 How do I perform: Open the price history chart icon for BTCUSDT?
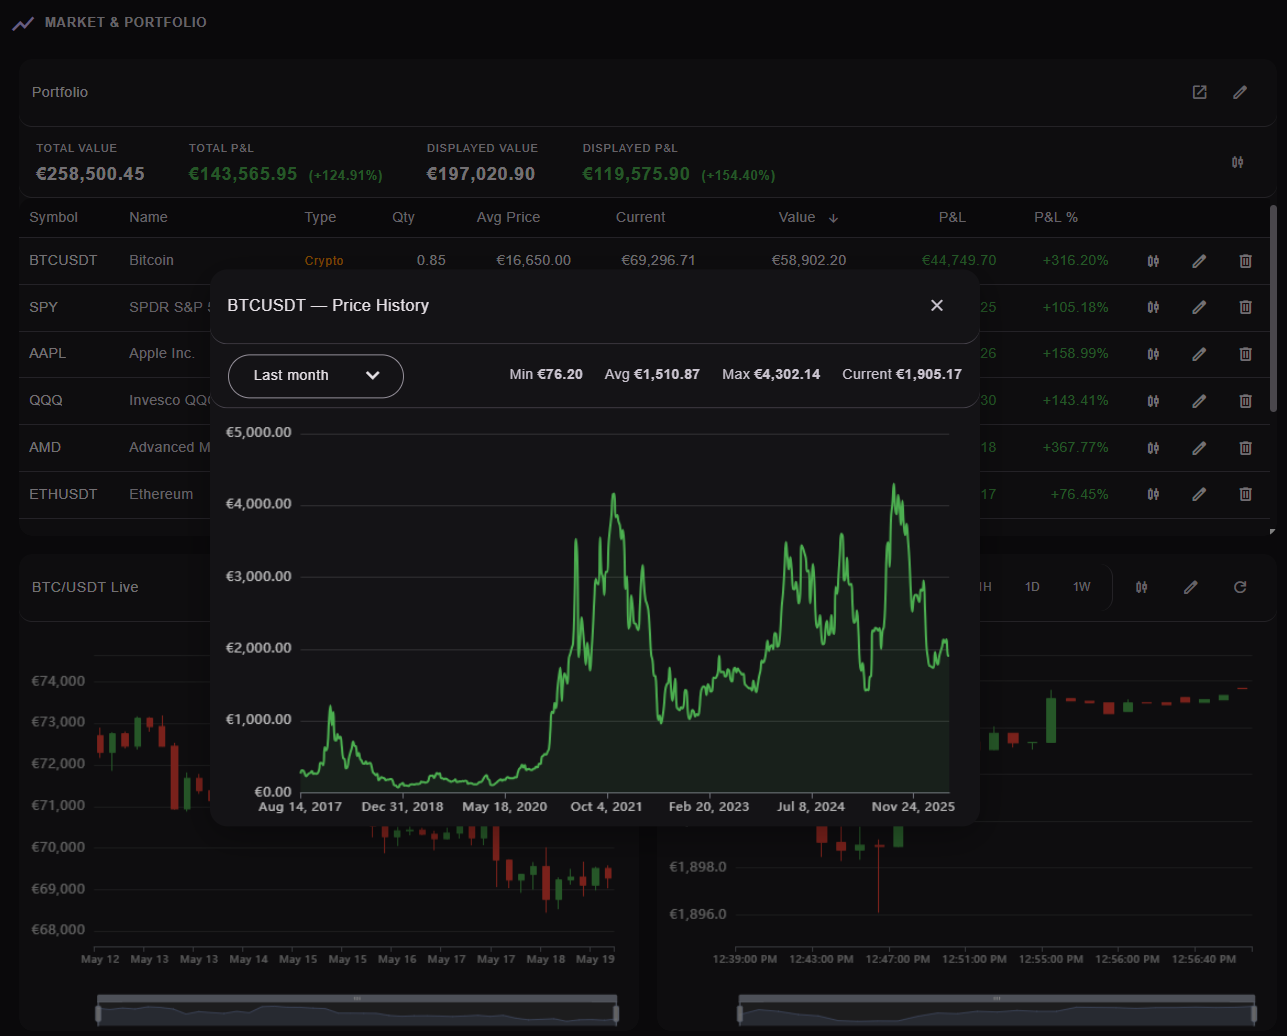pos(1153,261)
